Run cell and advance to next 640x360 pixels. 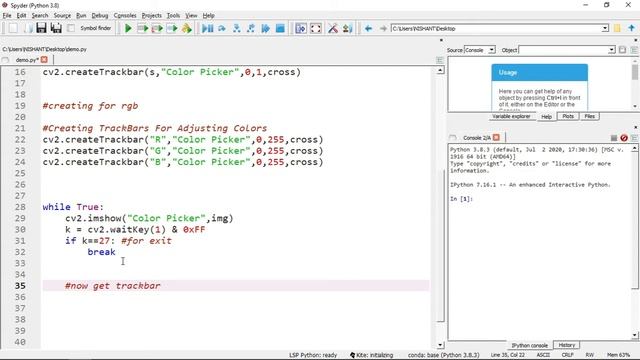[157, 28]
